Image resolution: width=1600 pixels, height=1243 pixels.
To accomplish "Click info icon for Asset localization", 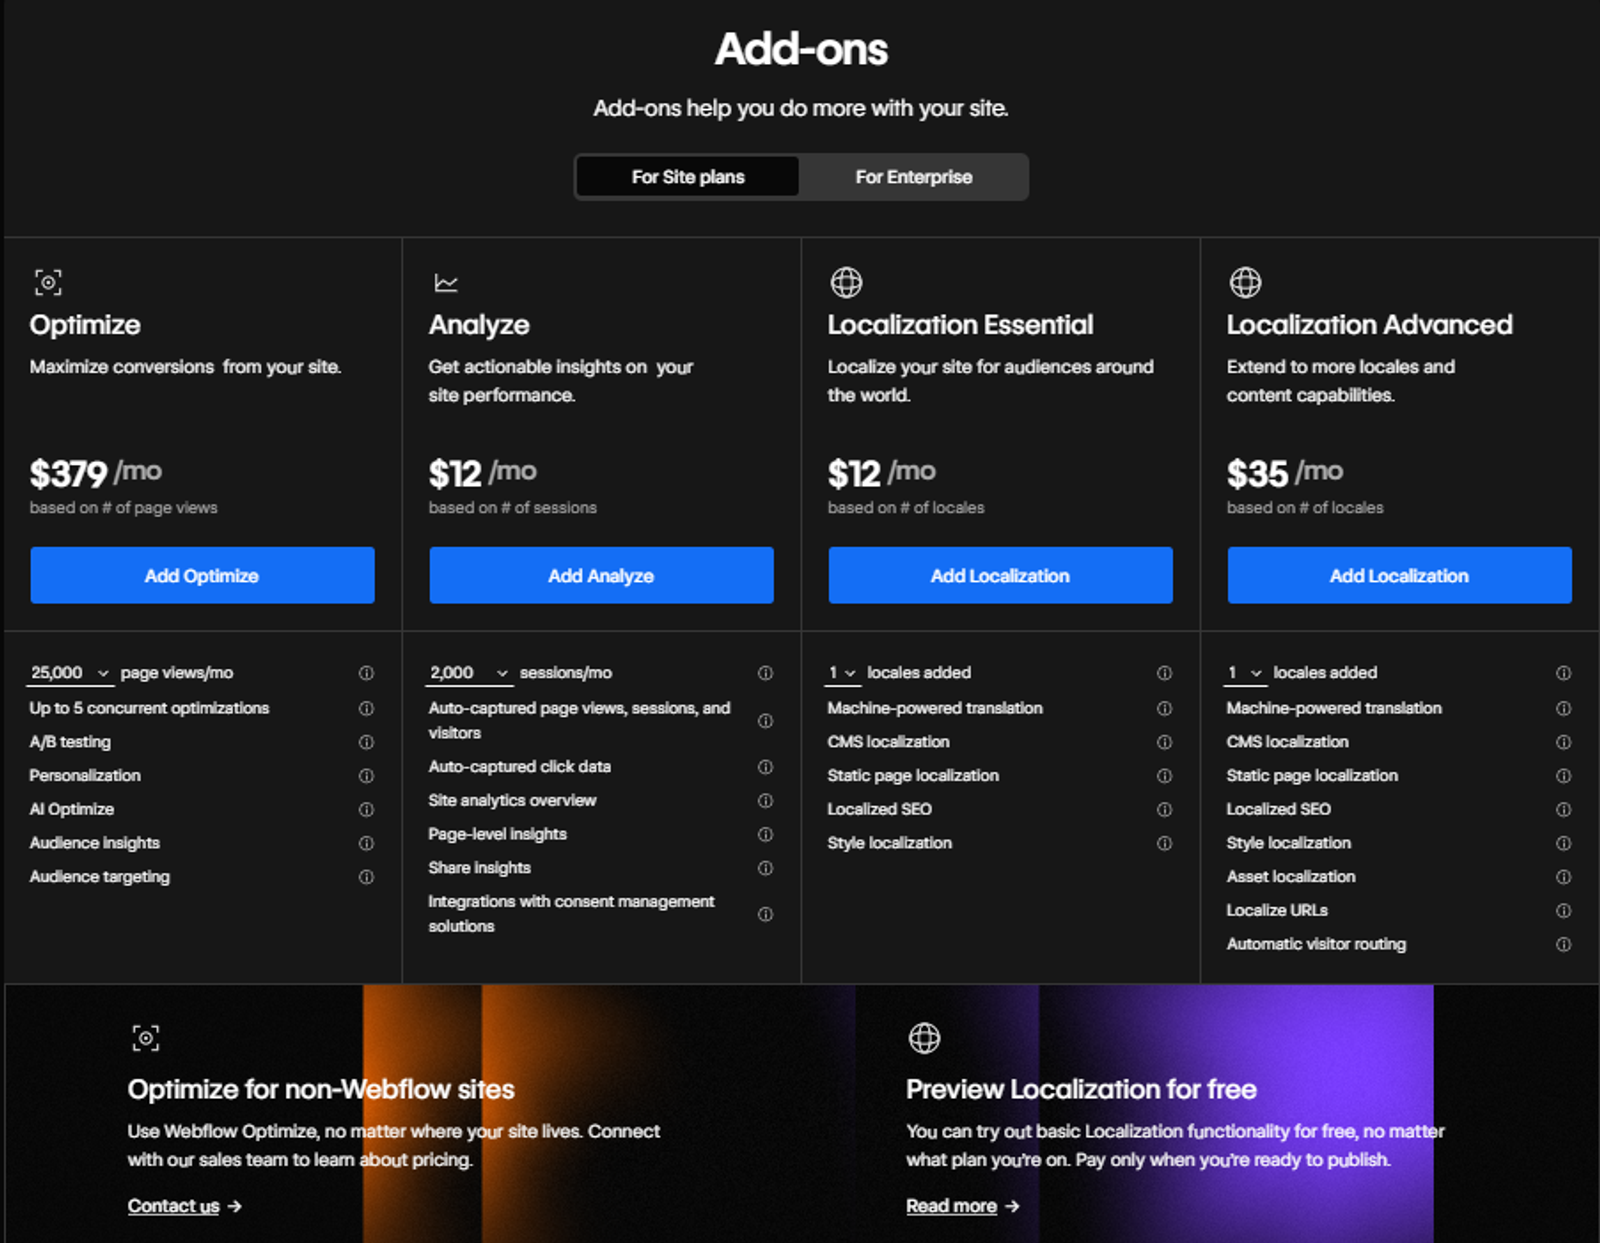I will click(x=1563, y=877).
